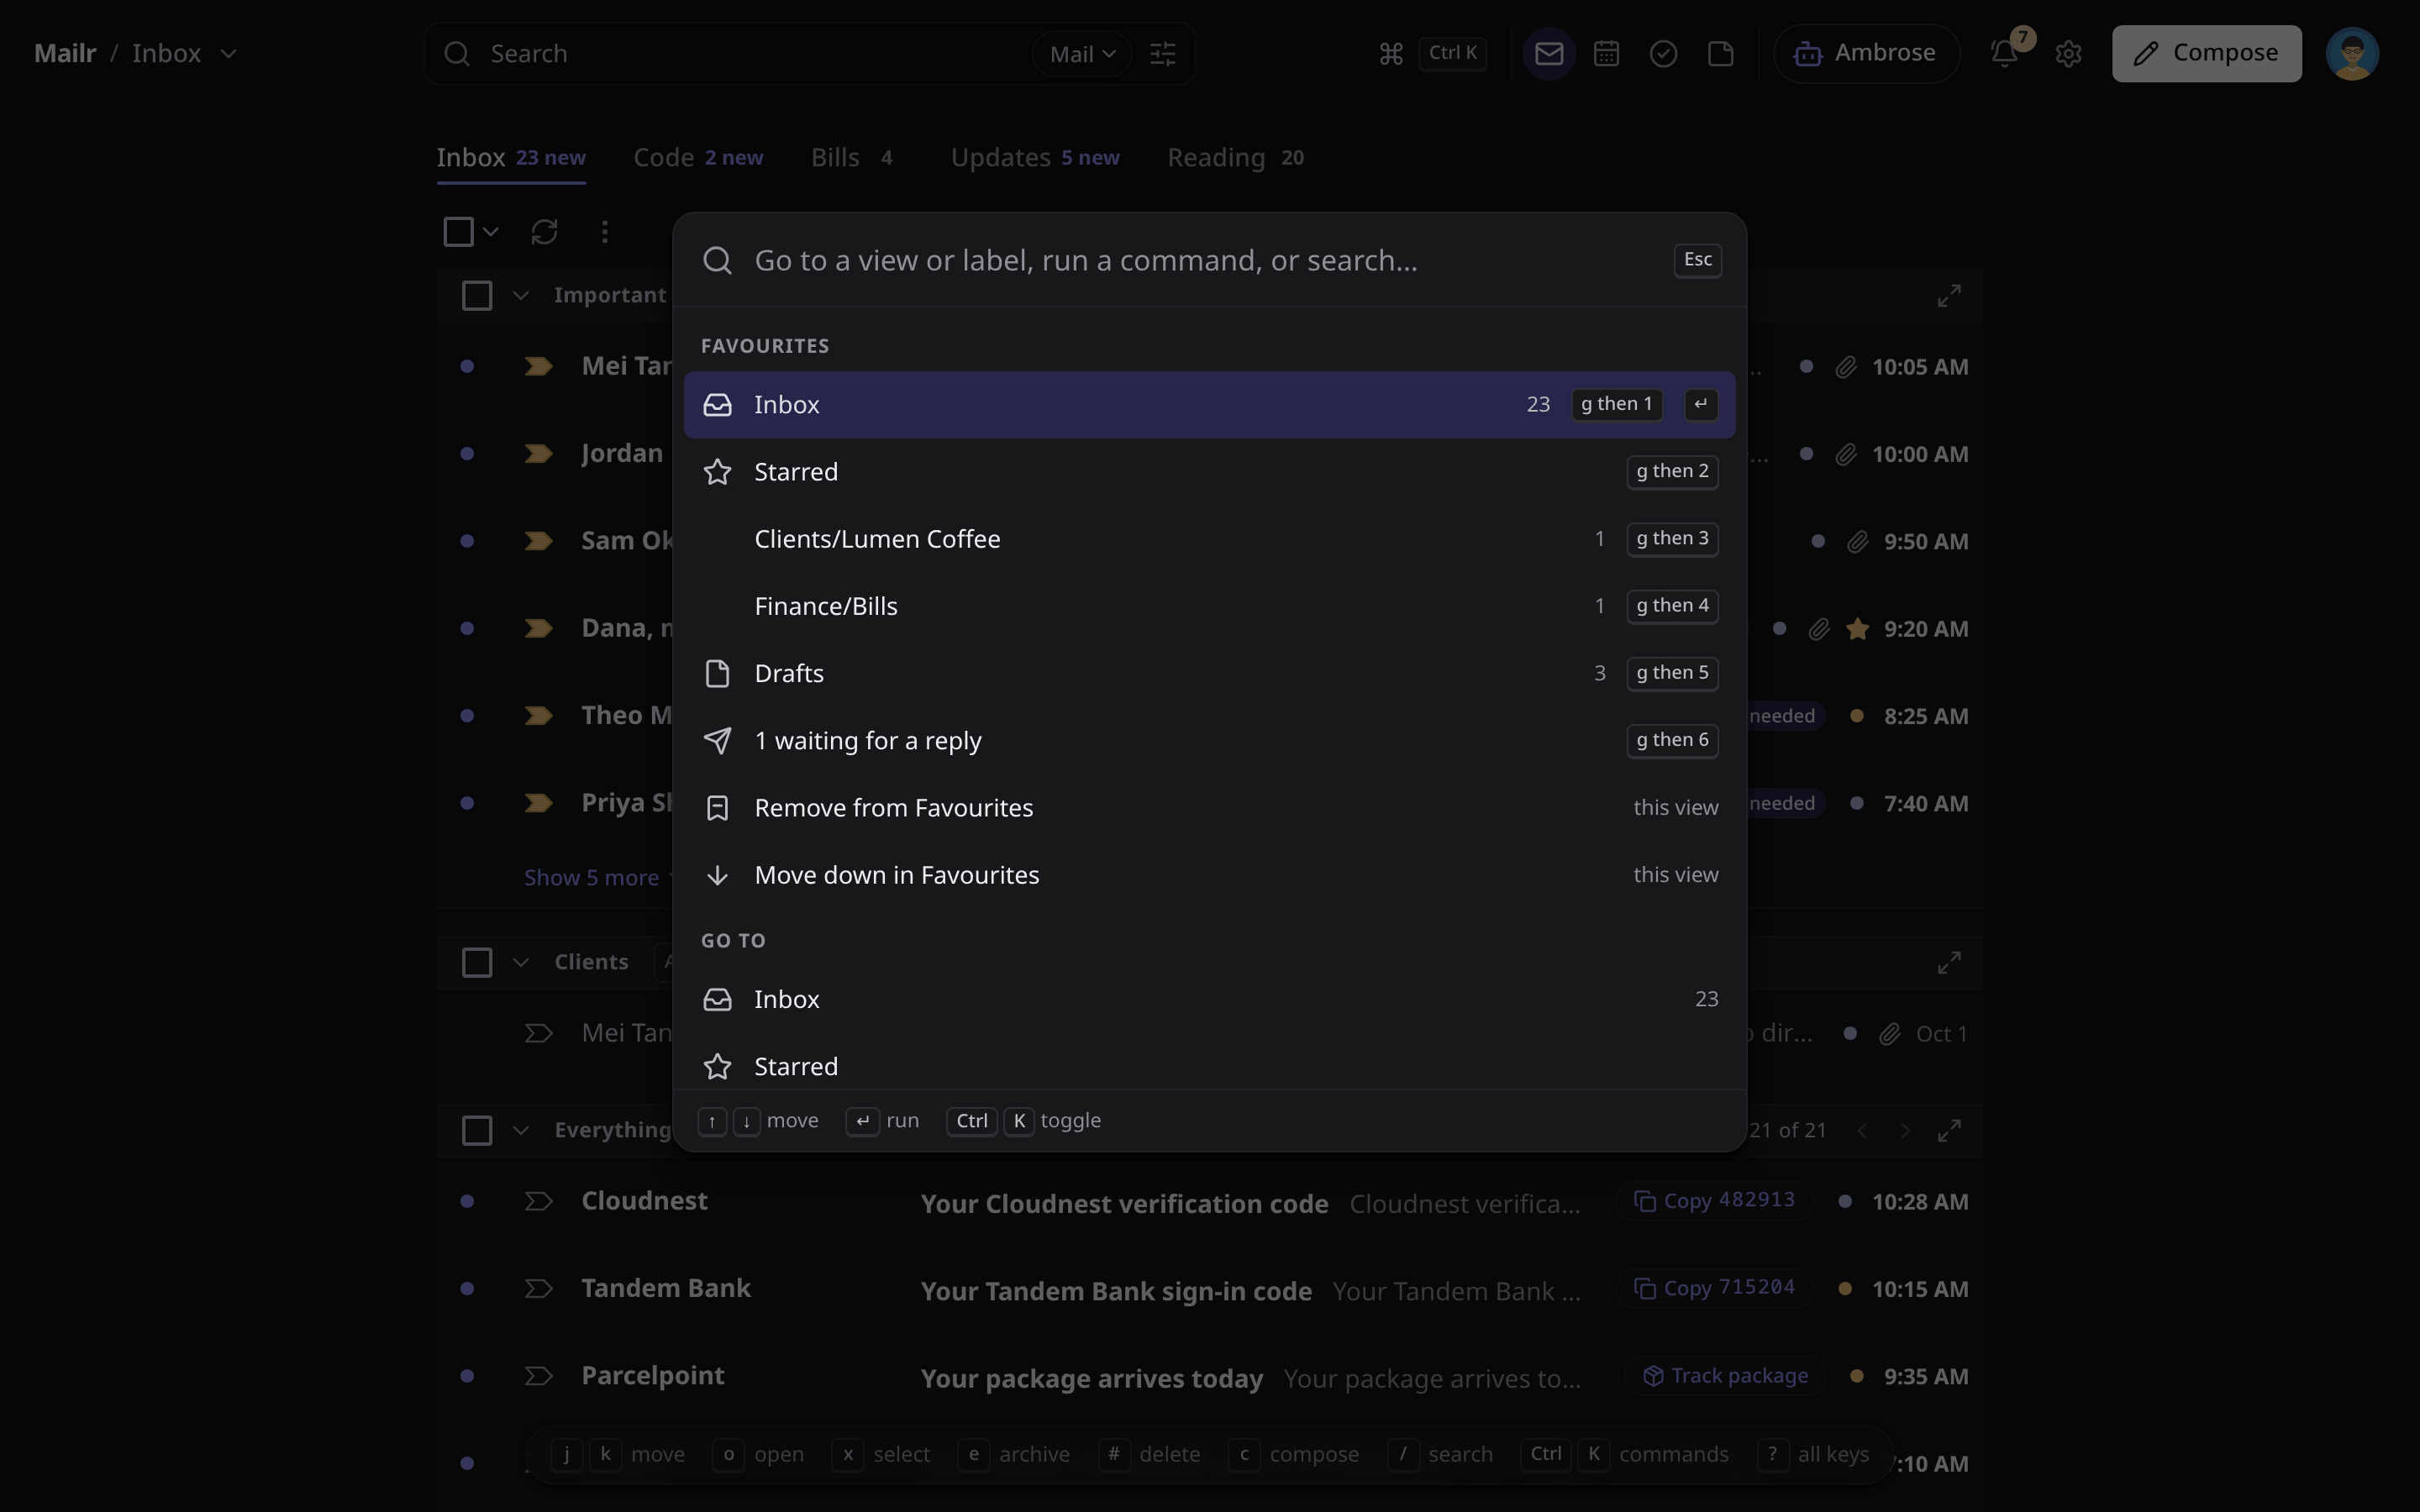The width and height of the screenshot is (2420, 1512).
Task: Select Move down in Favourites command
Action: [1210, 875]
